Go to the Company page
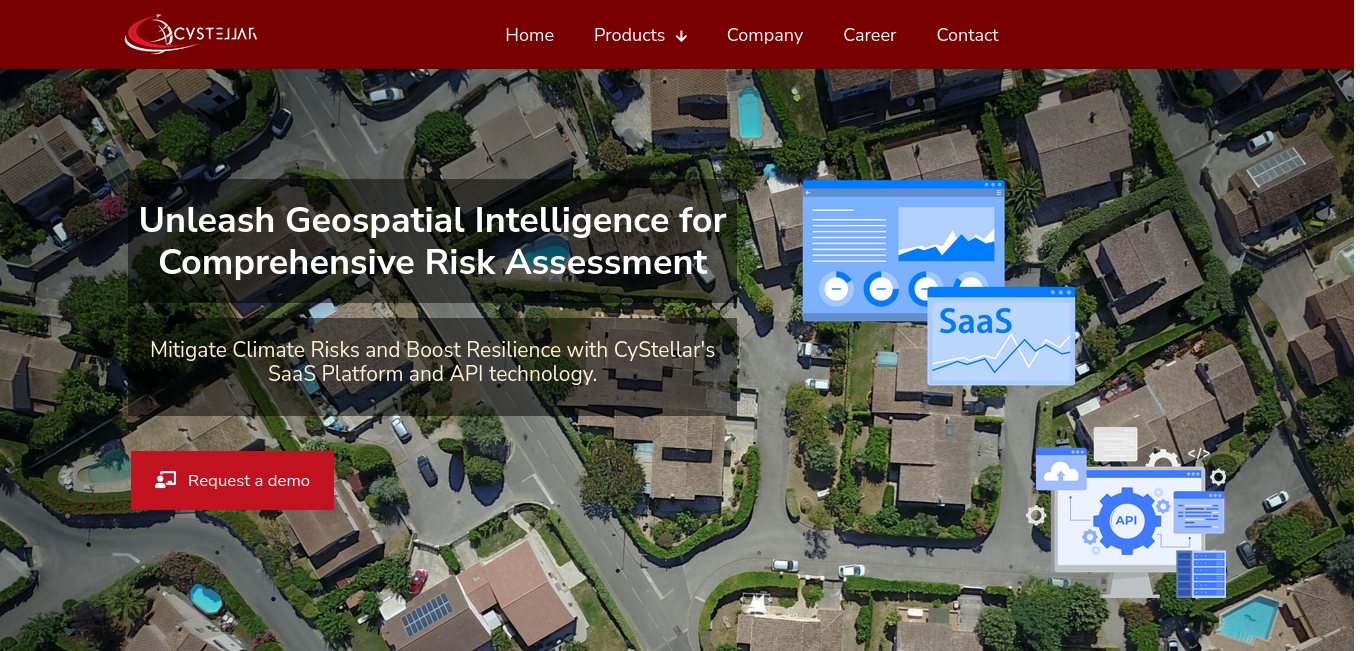Image resolution: width=1366 pixels, height=651 pixels. 765,35
